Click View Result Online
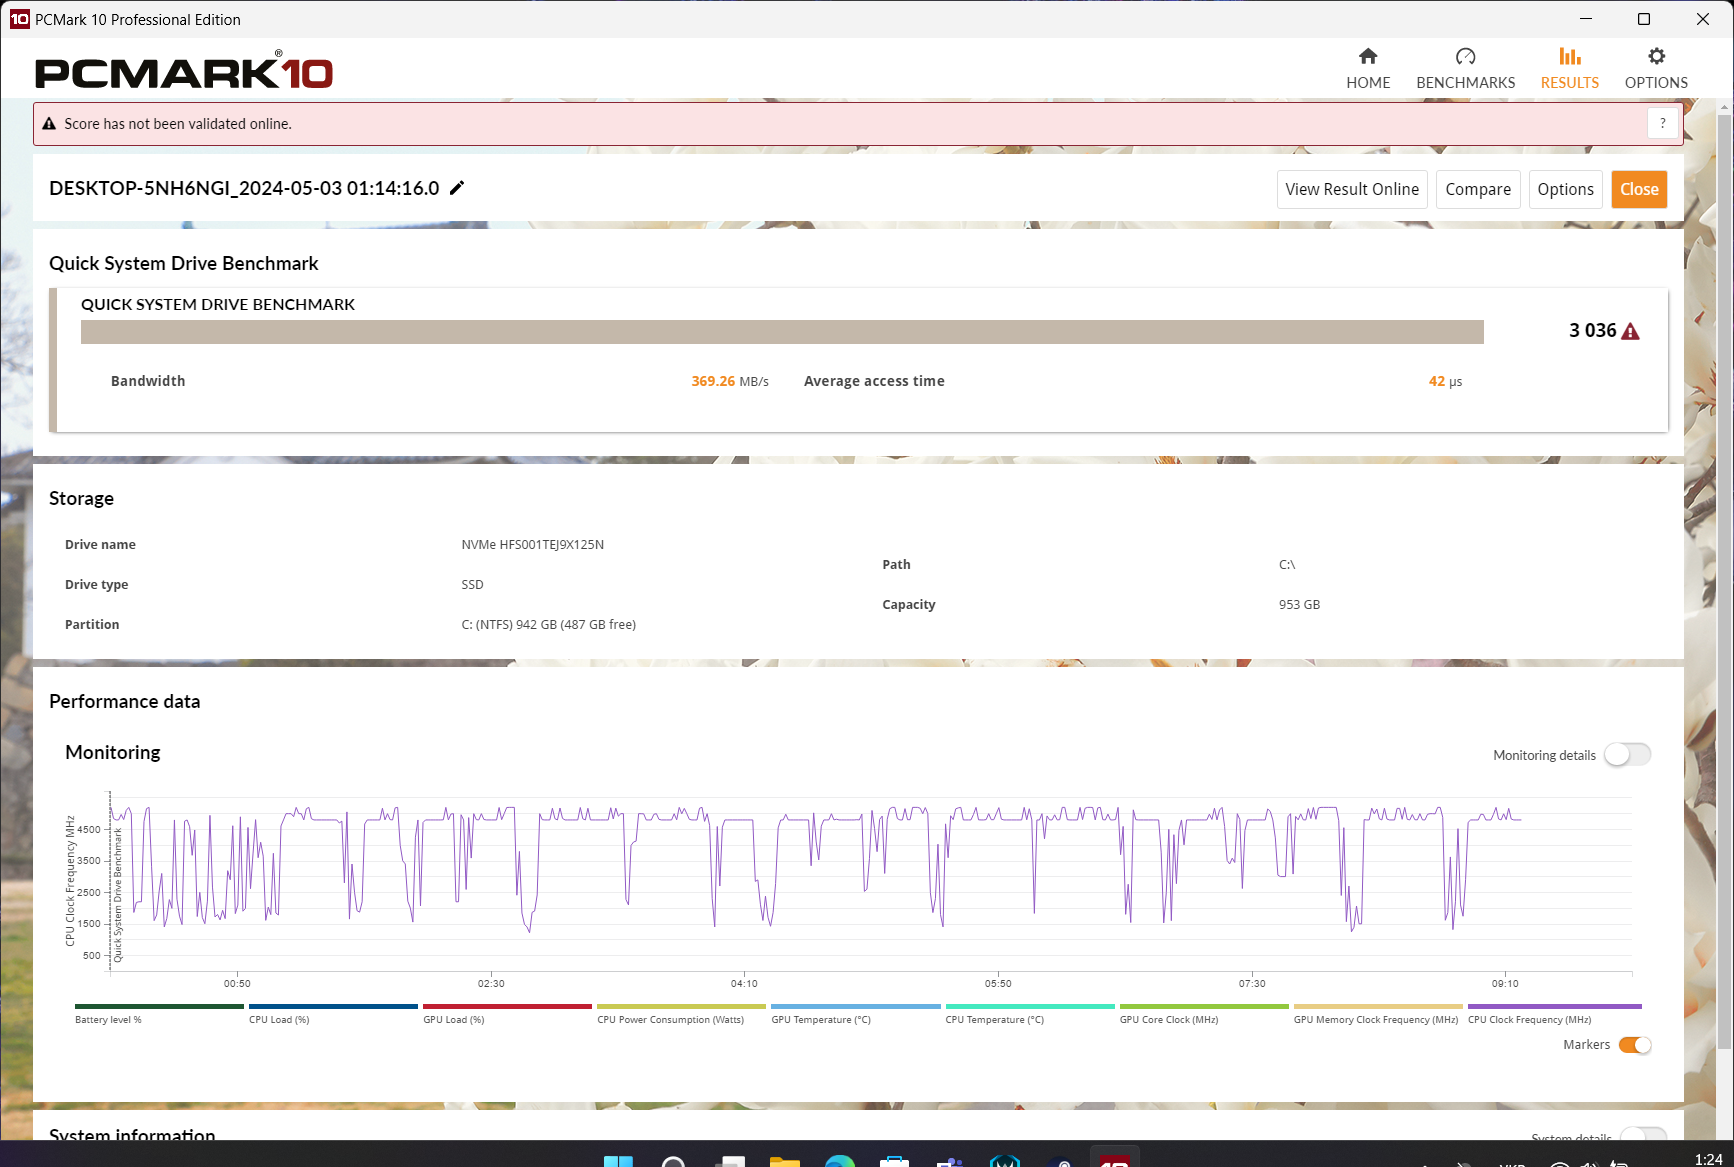The image size is (1734, 1167). [x=1352, y=189]
